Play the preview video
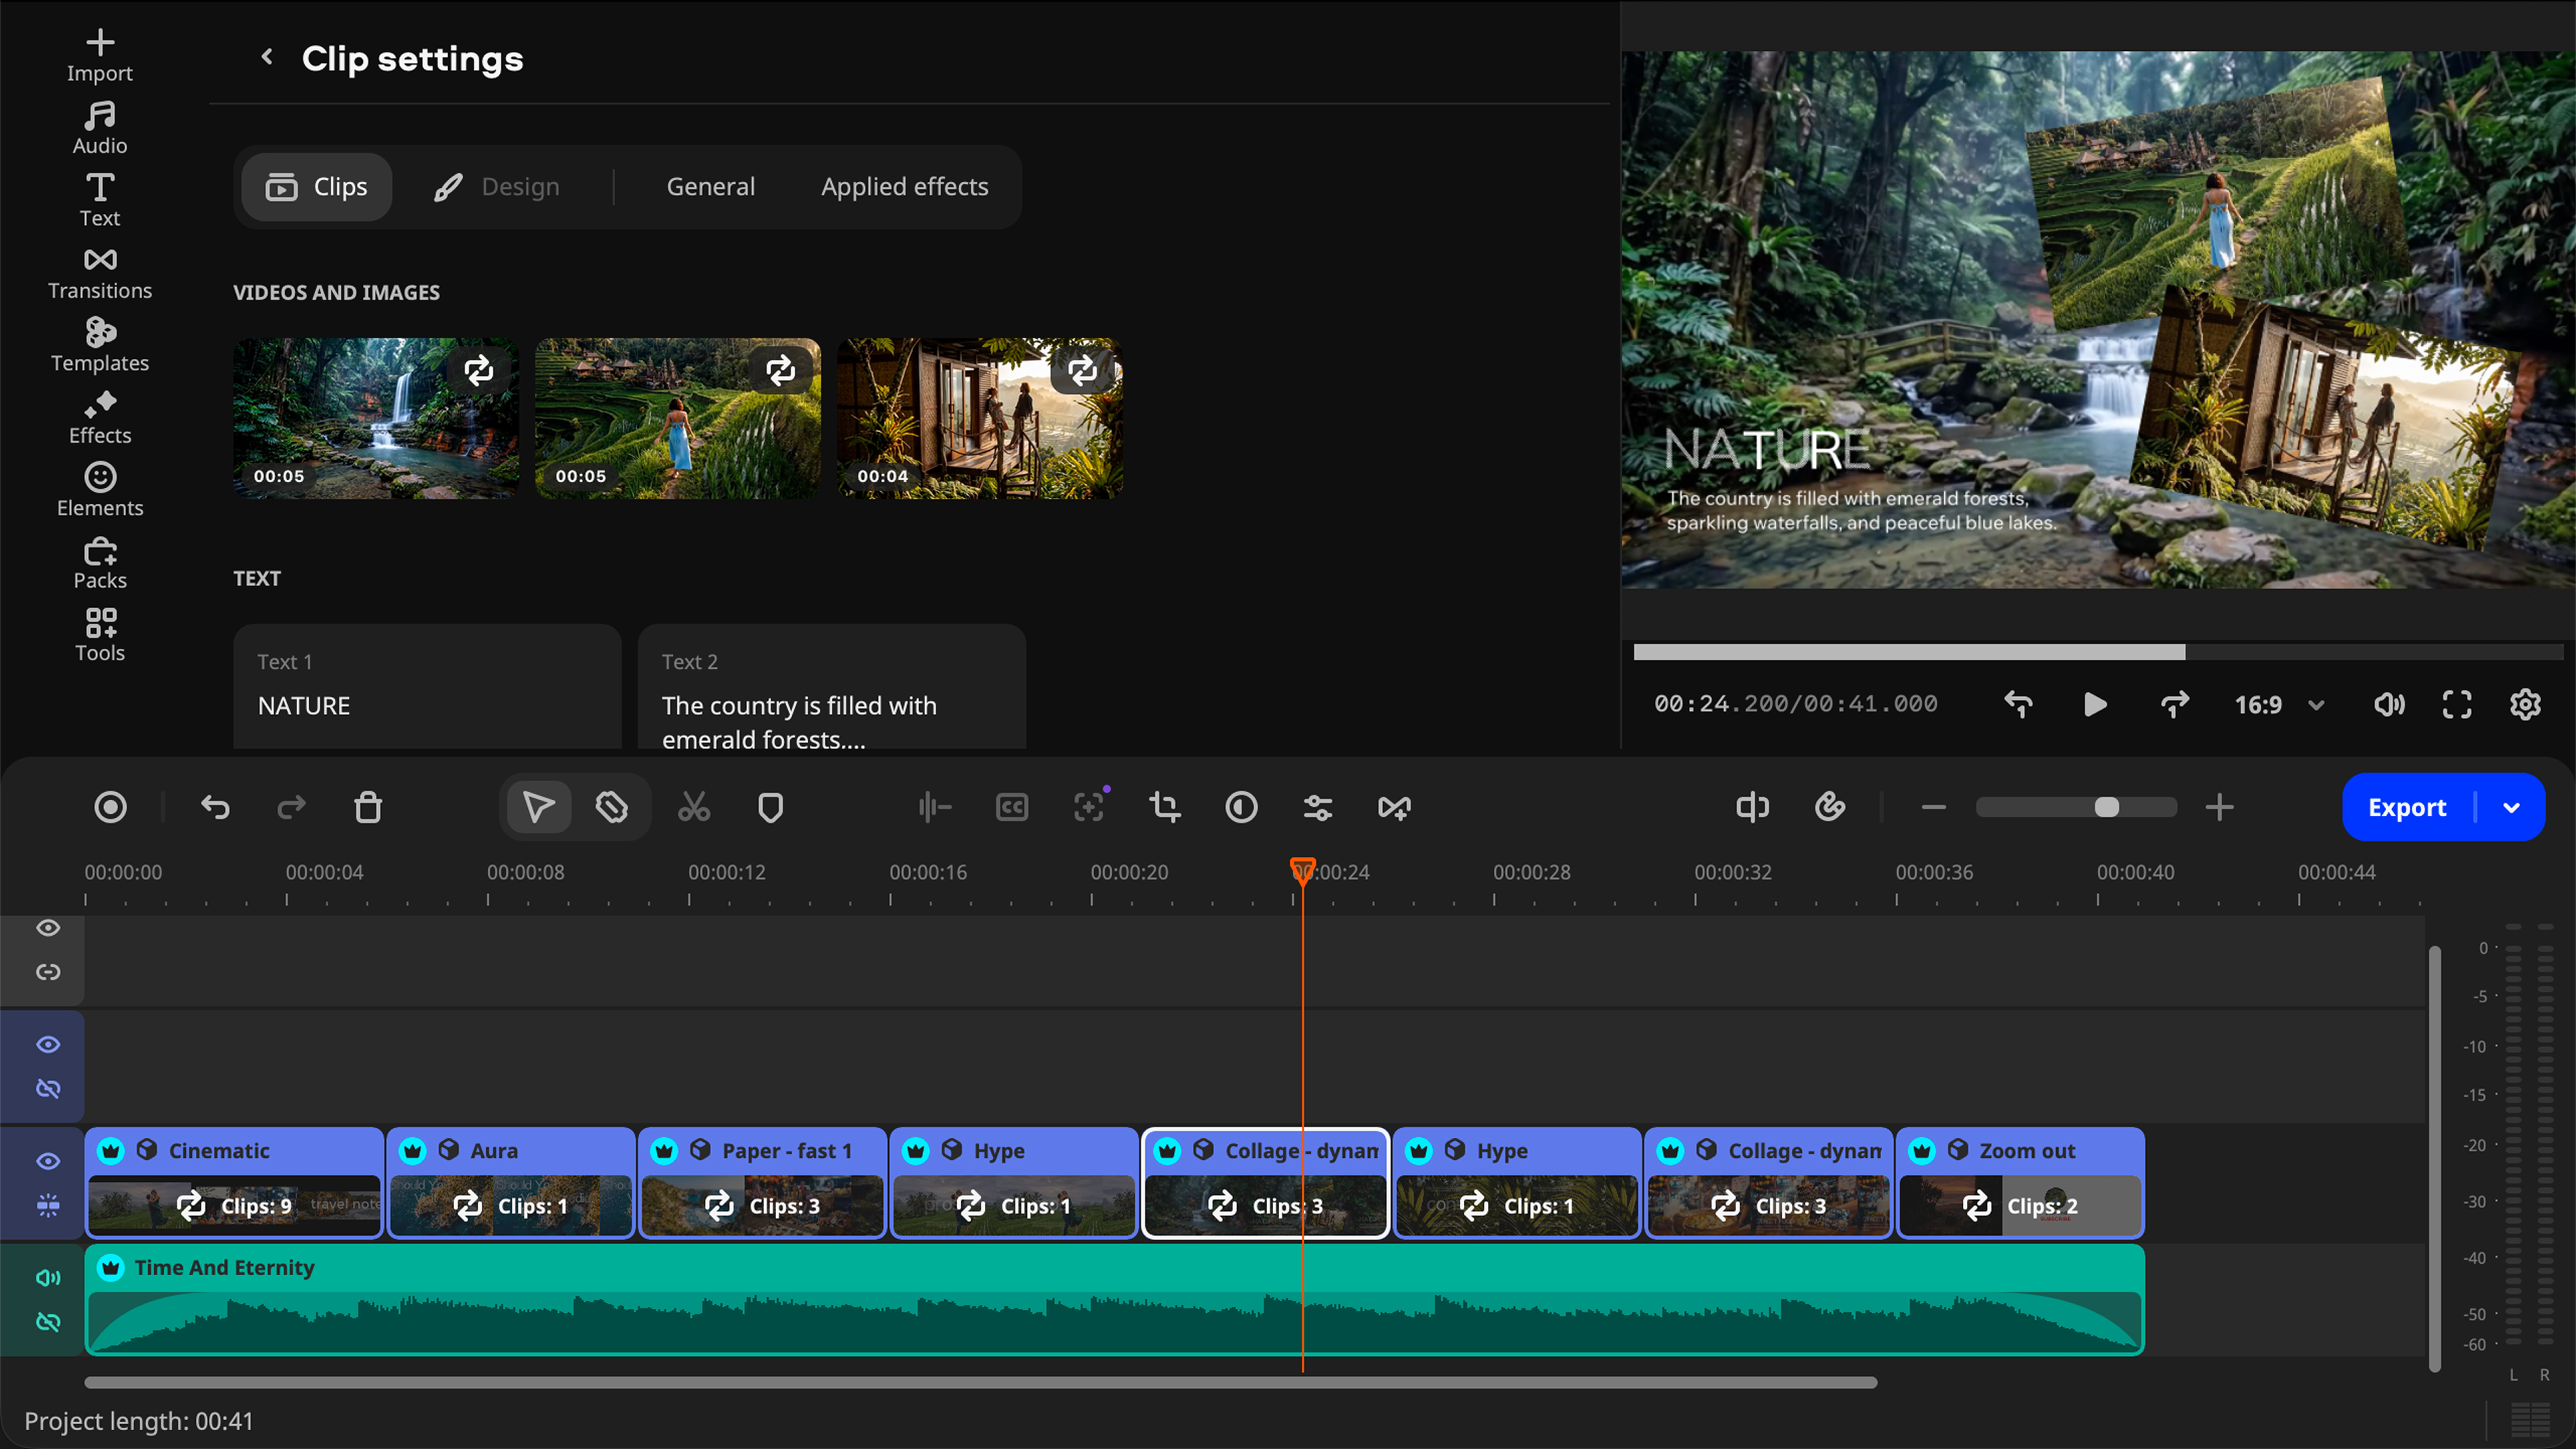The height and width of the screenshot is (1449, 2576). tap(2095, 705)
